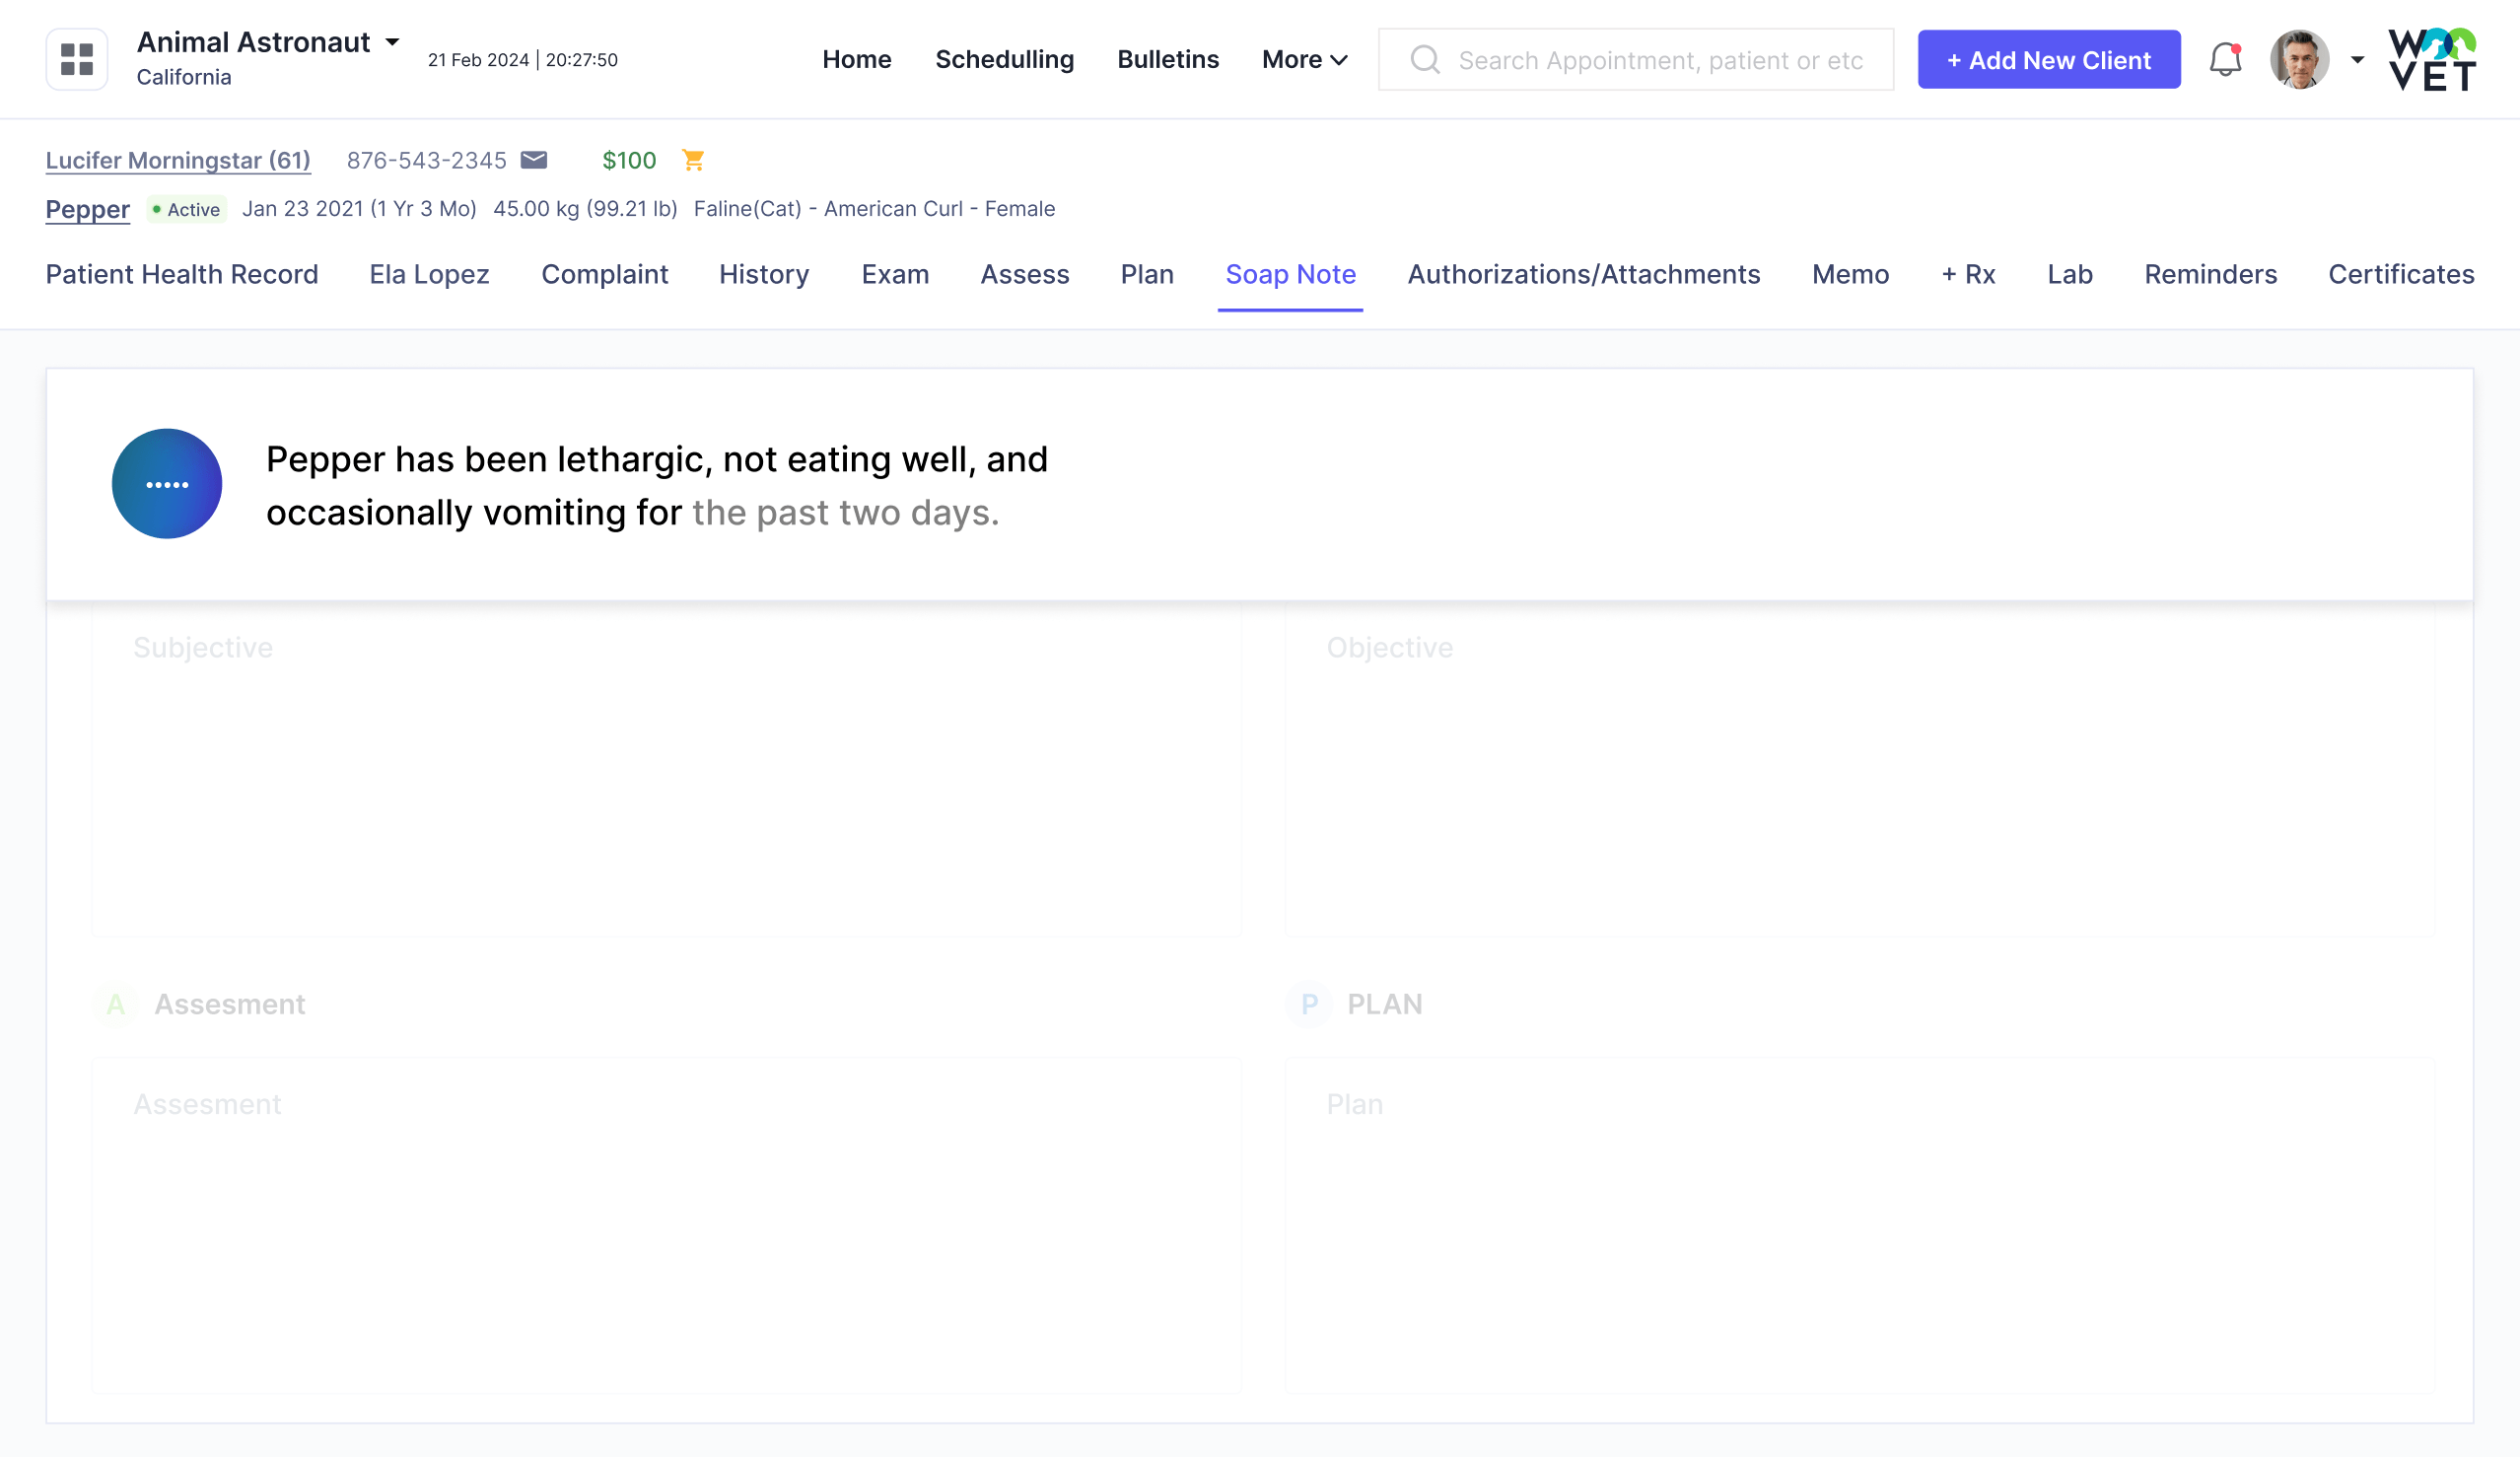Click into the Subjective text area
The width and height of the screenshot is (2520, 1457).
pos(666,770)
